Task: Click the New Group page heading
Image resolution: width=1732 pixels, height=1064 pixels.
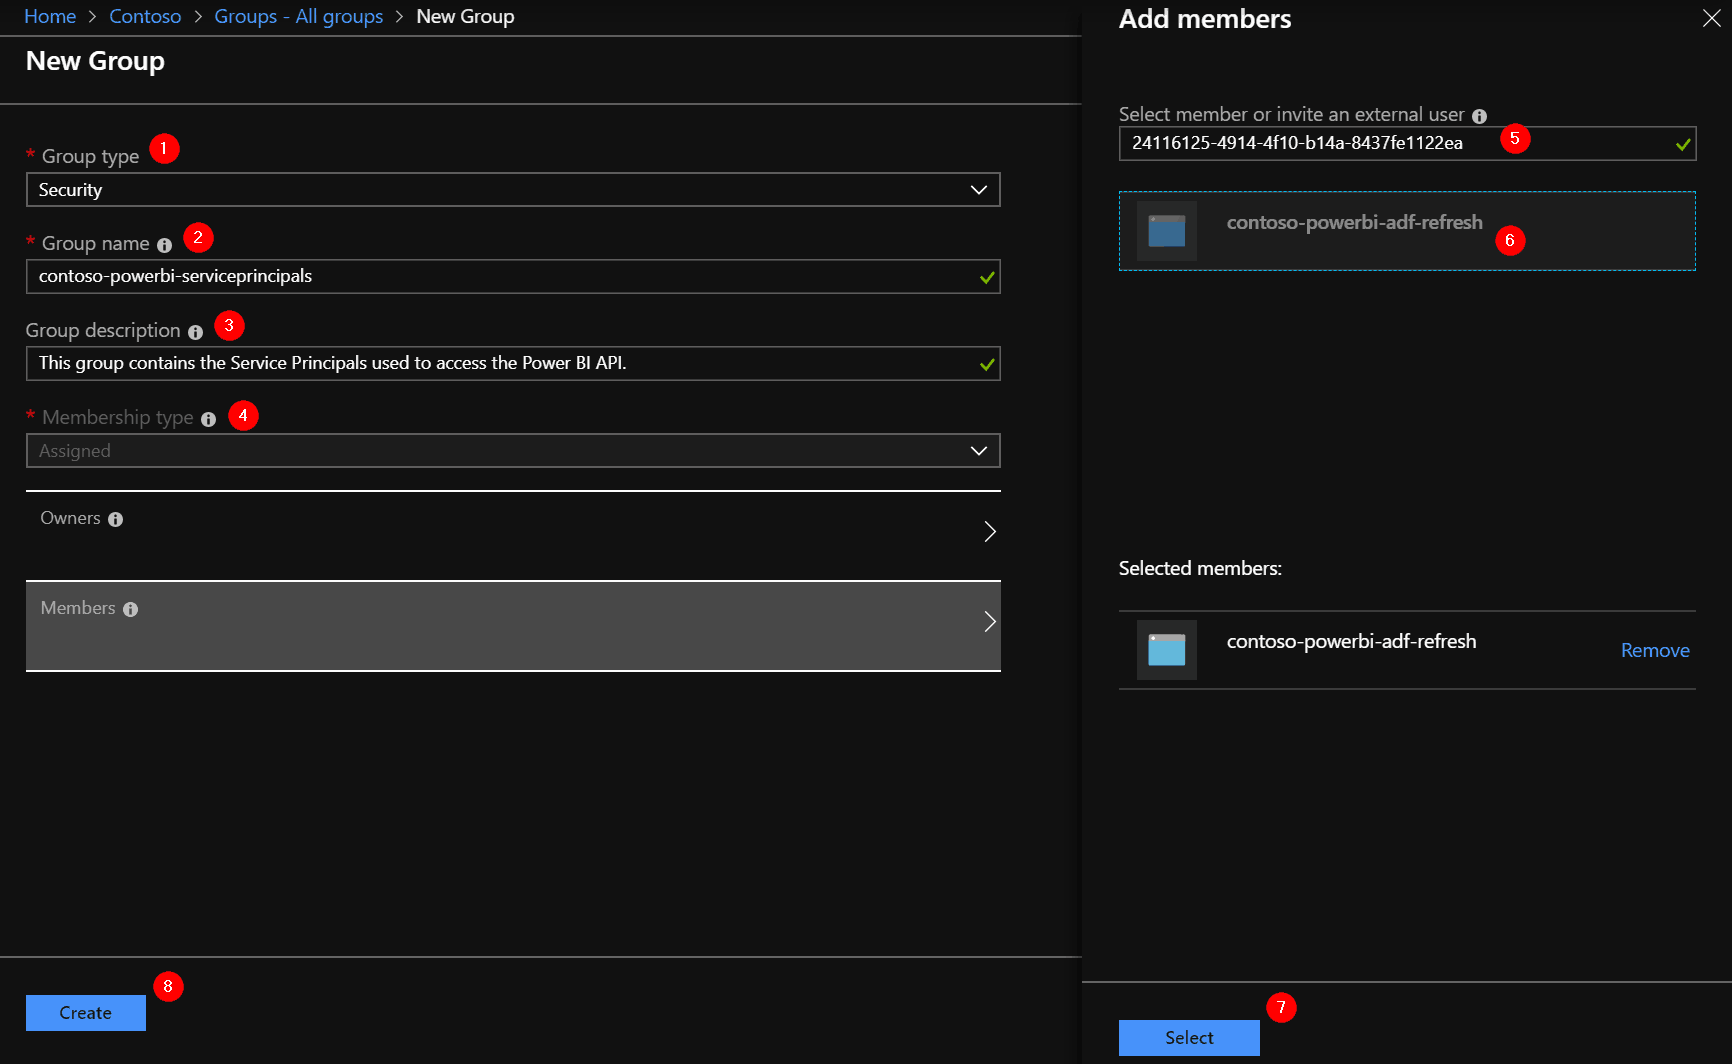Action: point(95,61)
